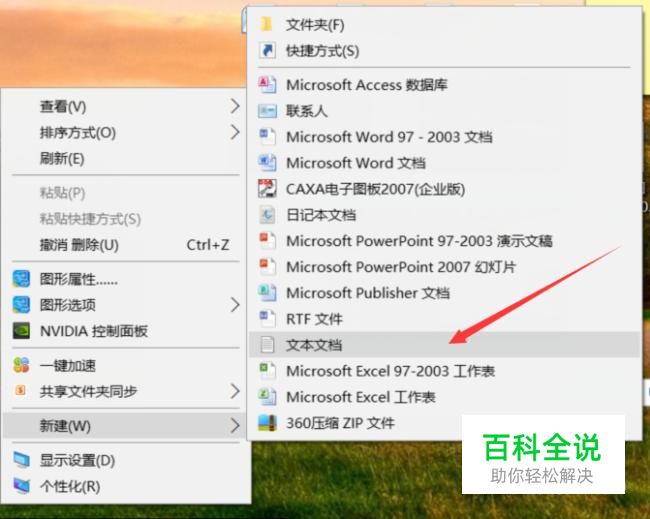The width and height of the screenshot is (650, 519).
Task: Click the 个性化(R) icon
Action: [21, 486]
